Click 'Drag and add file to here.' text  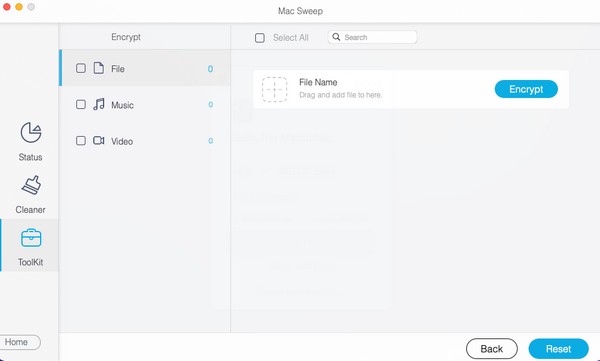point(341,95)
